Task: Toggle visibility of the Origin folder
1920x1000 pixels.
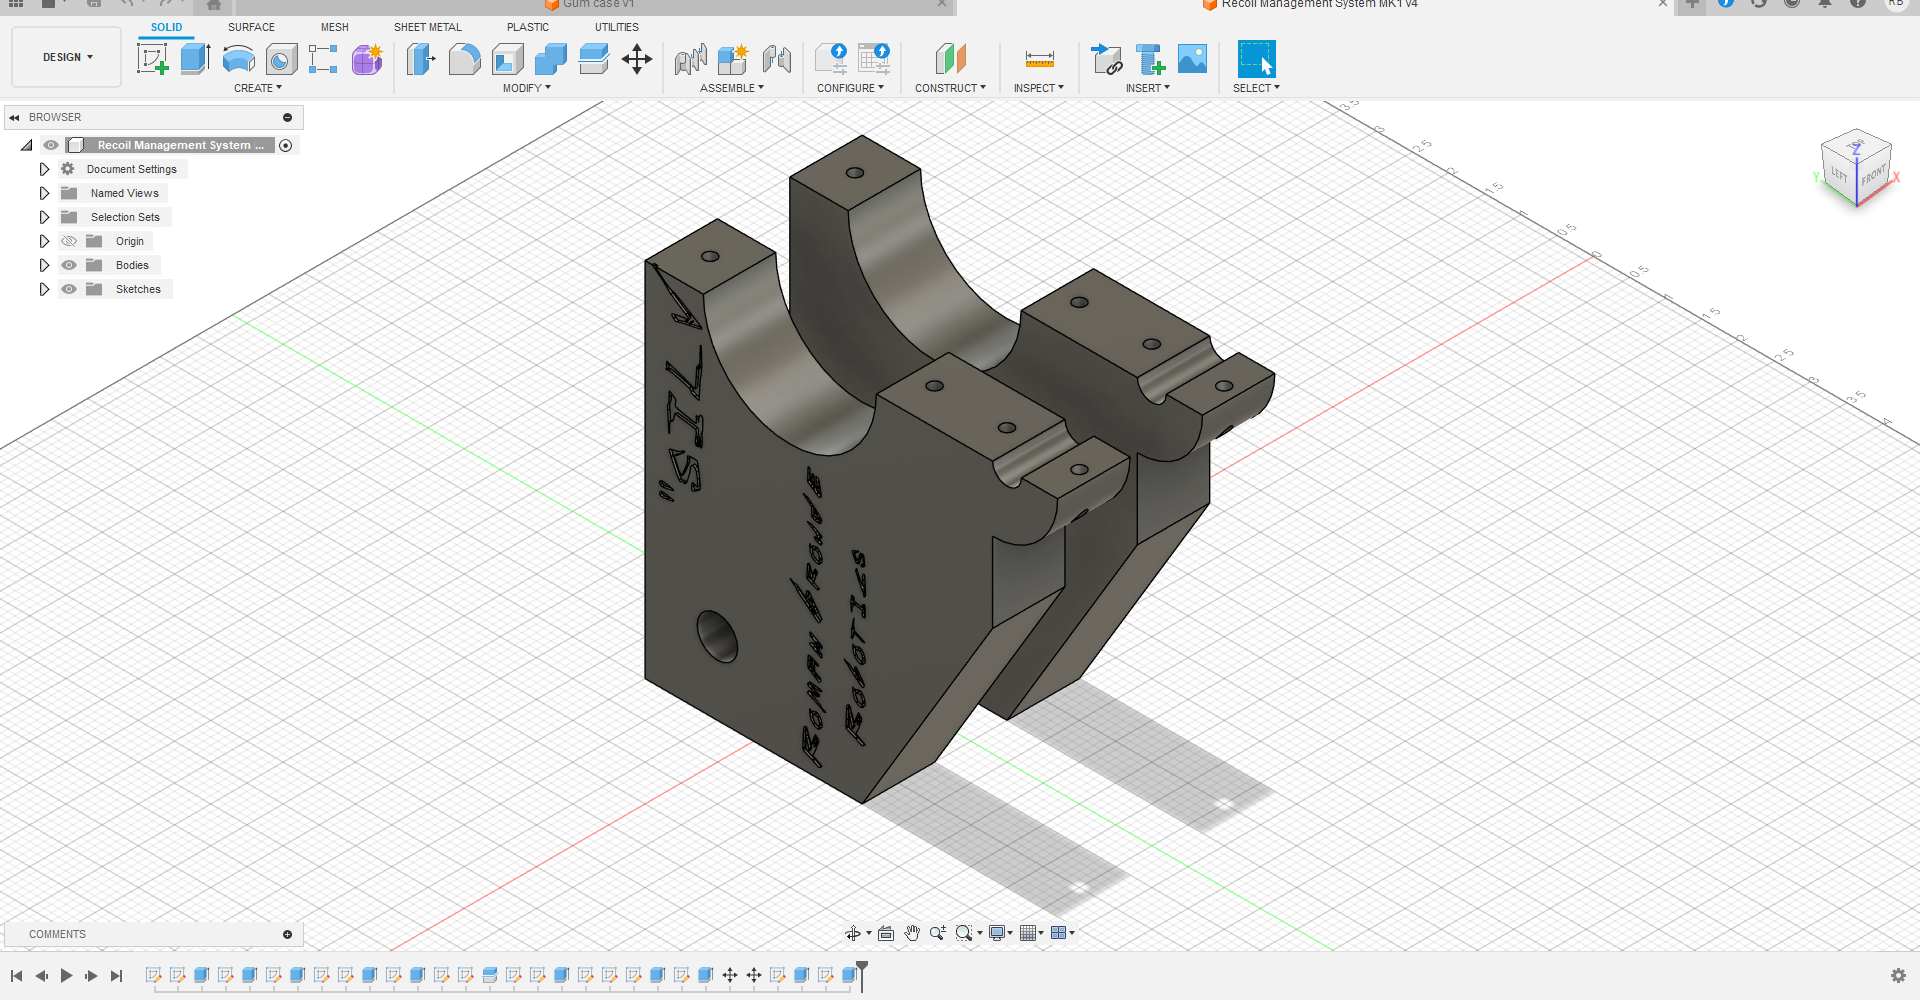Action: tap(69, 241)
